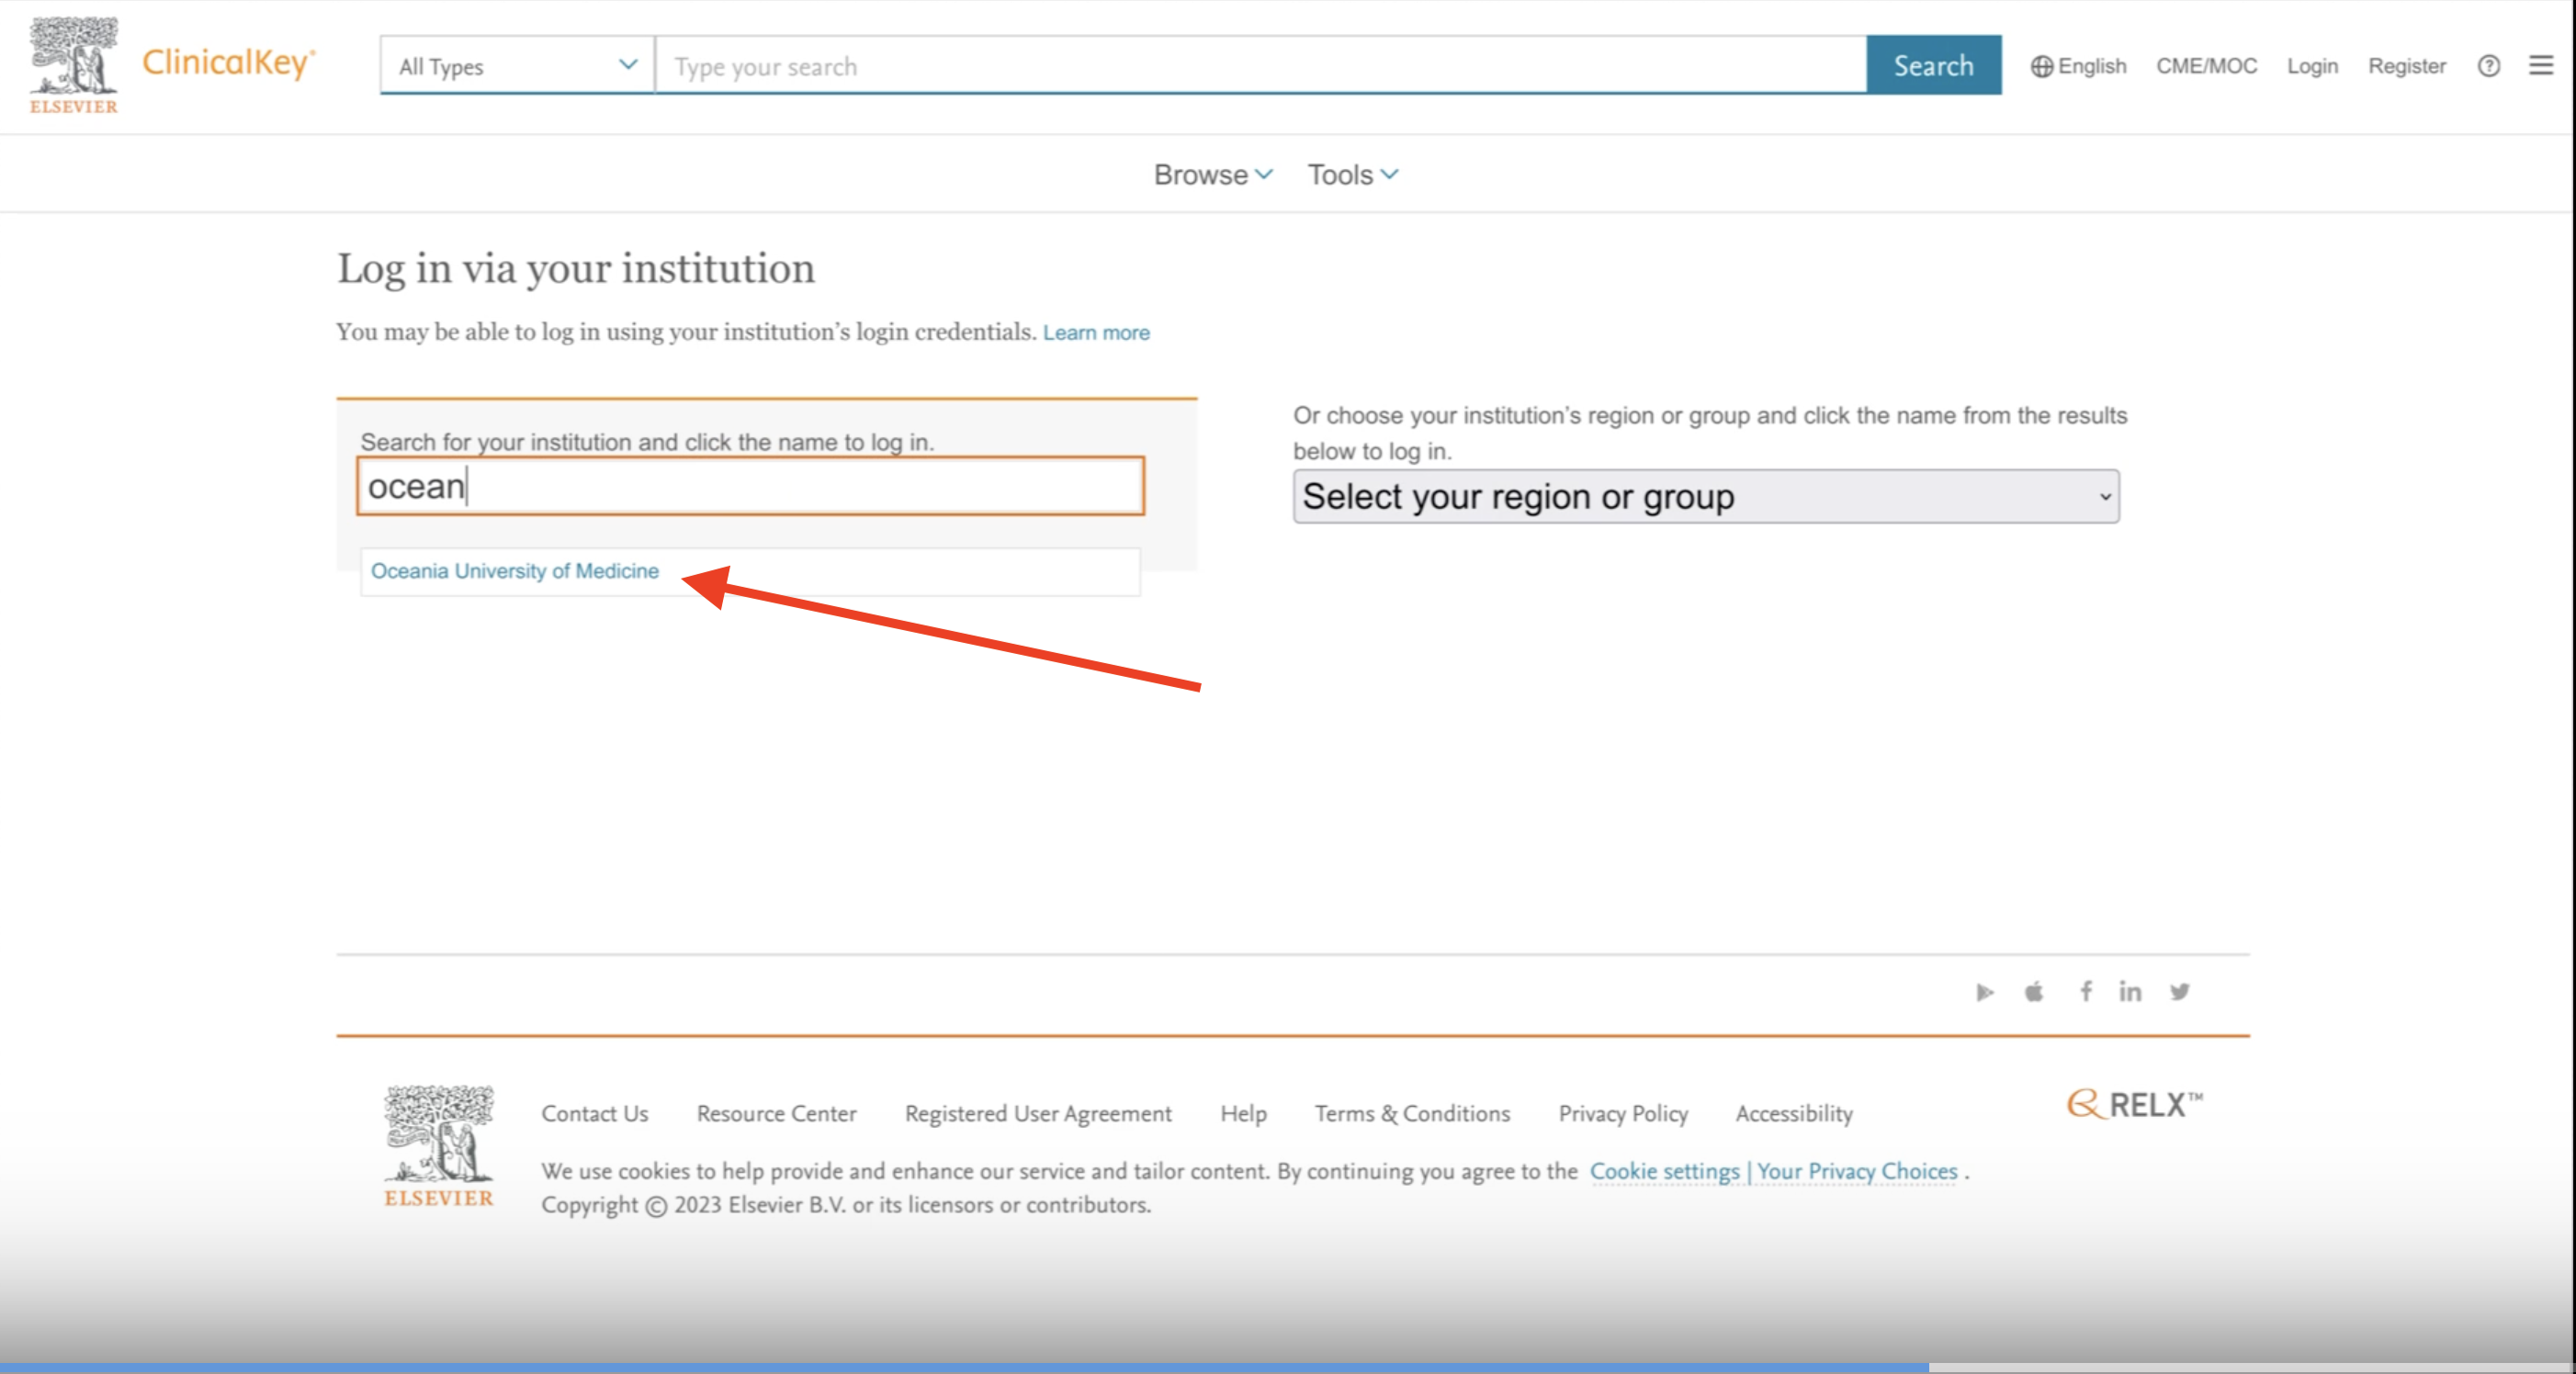
Task: Select Oceania University of Medicine result
Action: (515, 571)
